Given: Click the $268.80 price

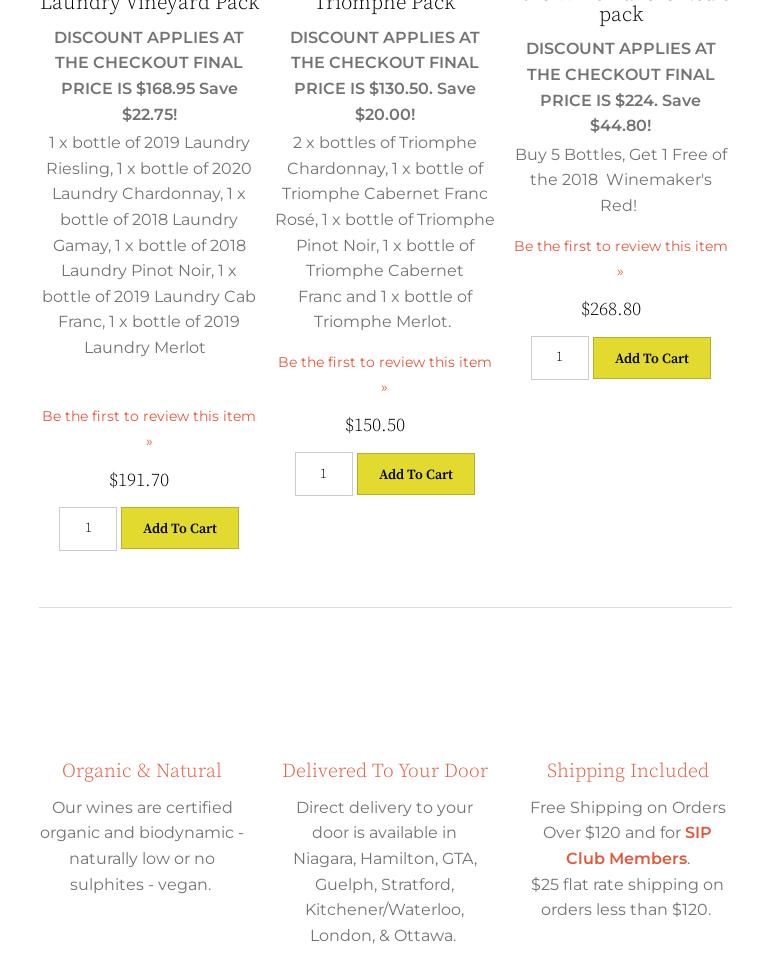Looking at the screenshot, I should 611,309.
